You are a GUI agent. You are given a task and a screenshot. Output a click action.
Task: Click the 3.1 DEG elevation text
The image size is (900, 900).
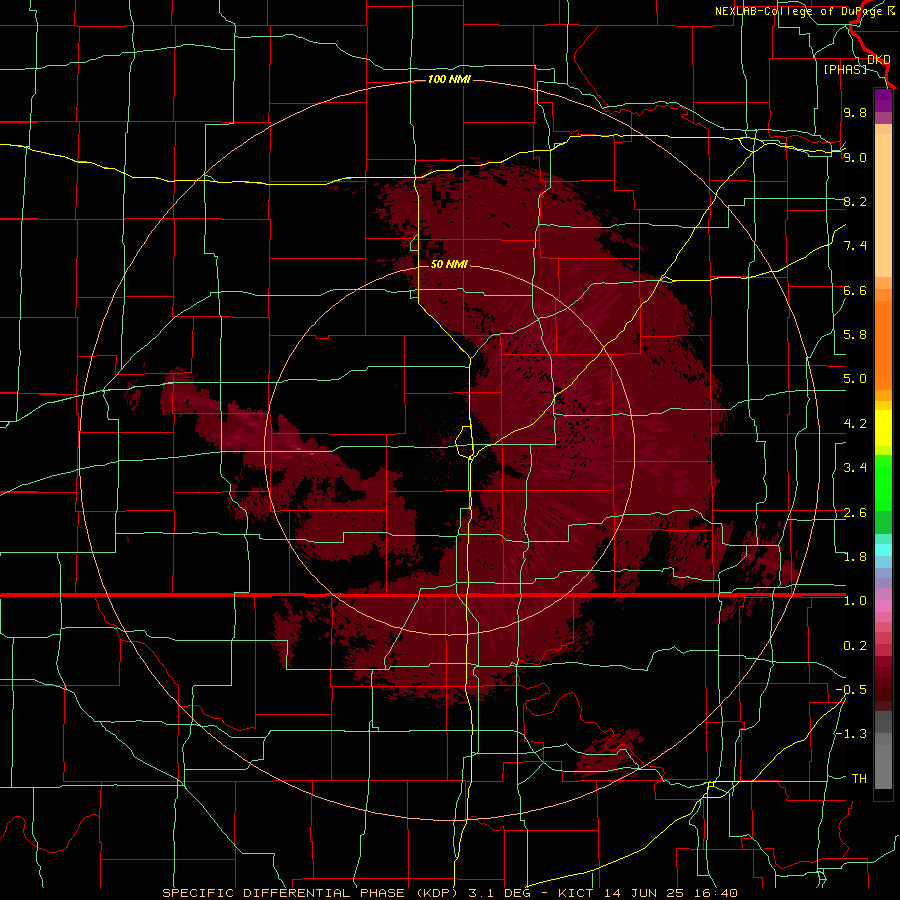tap(499, 893)
